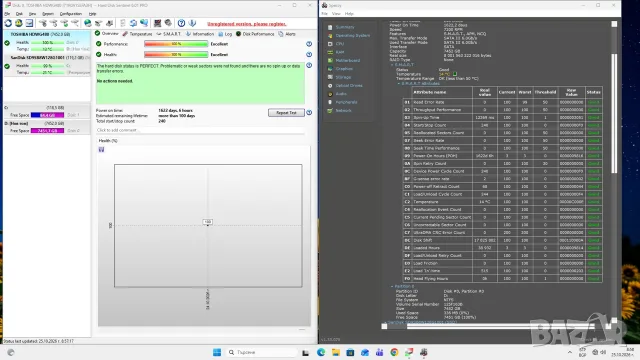Click the help icon beside the status text box
640x360 pixels.
tap(309, 65)
